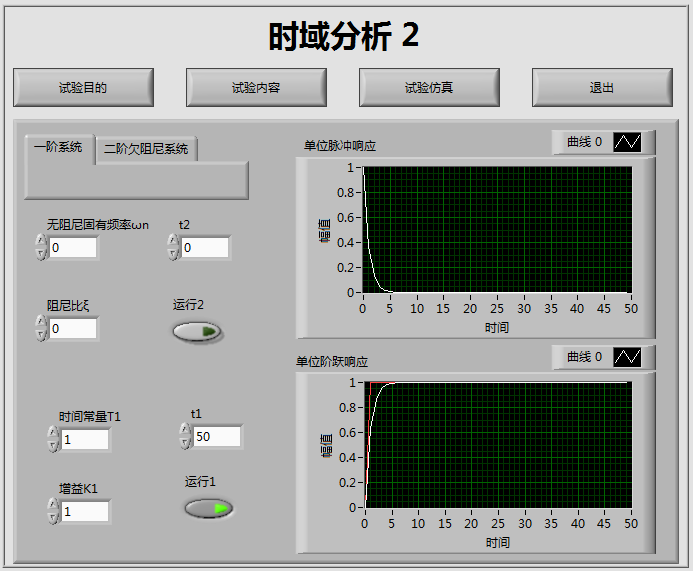
Task: Focus the 阻尼比ξ input field
Action: pos(73,328)
